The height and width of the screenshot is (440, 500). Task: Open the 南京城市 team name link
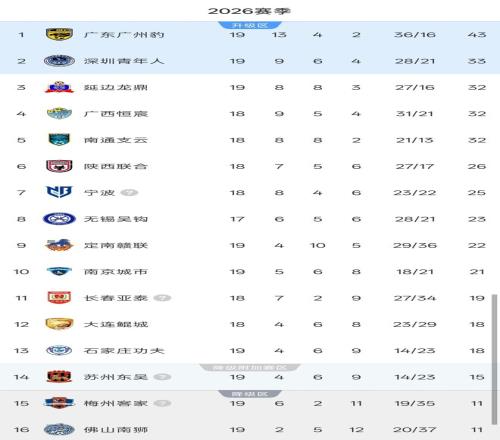point(116,272)
